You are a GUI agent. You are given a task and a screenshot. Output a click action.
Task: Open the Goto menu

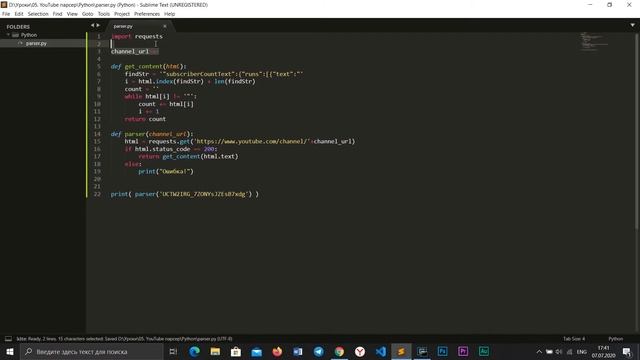pyautogui.click(x=88, y=14)
